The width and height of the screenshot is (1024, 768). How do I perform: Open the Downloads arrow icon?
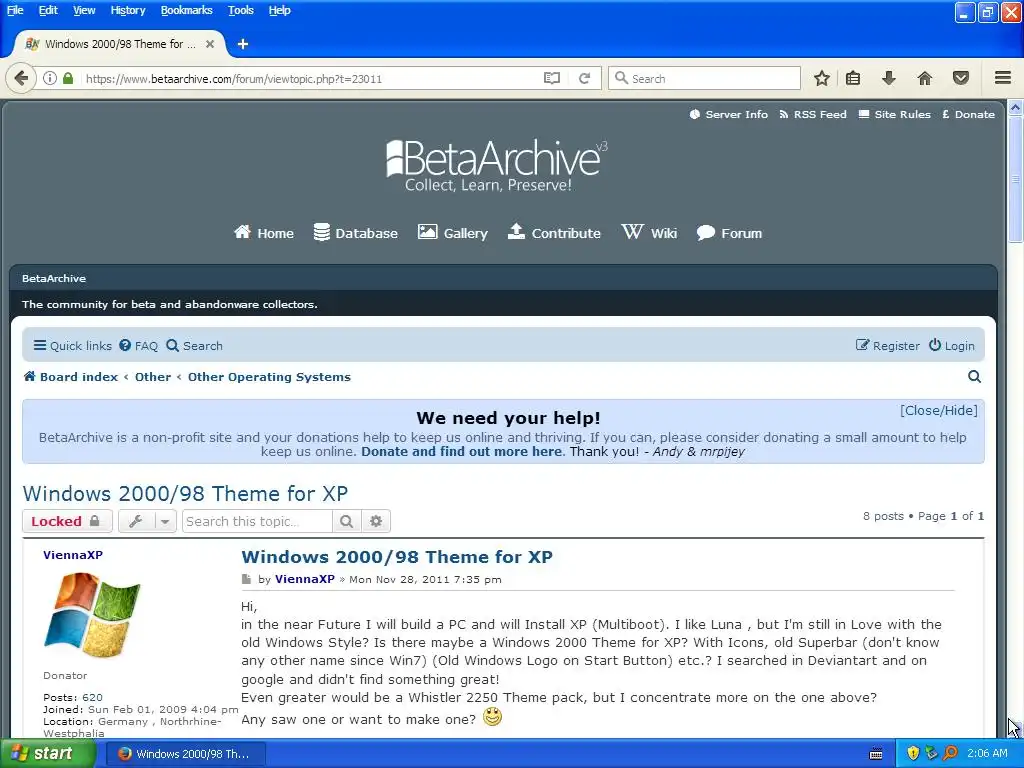888,78
